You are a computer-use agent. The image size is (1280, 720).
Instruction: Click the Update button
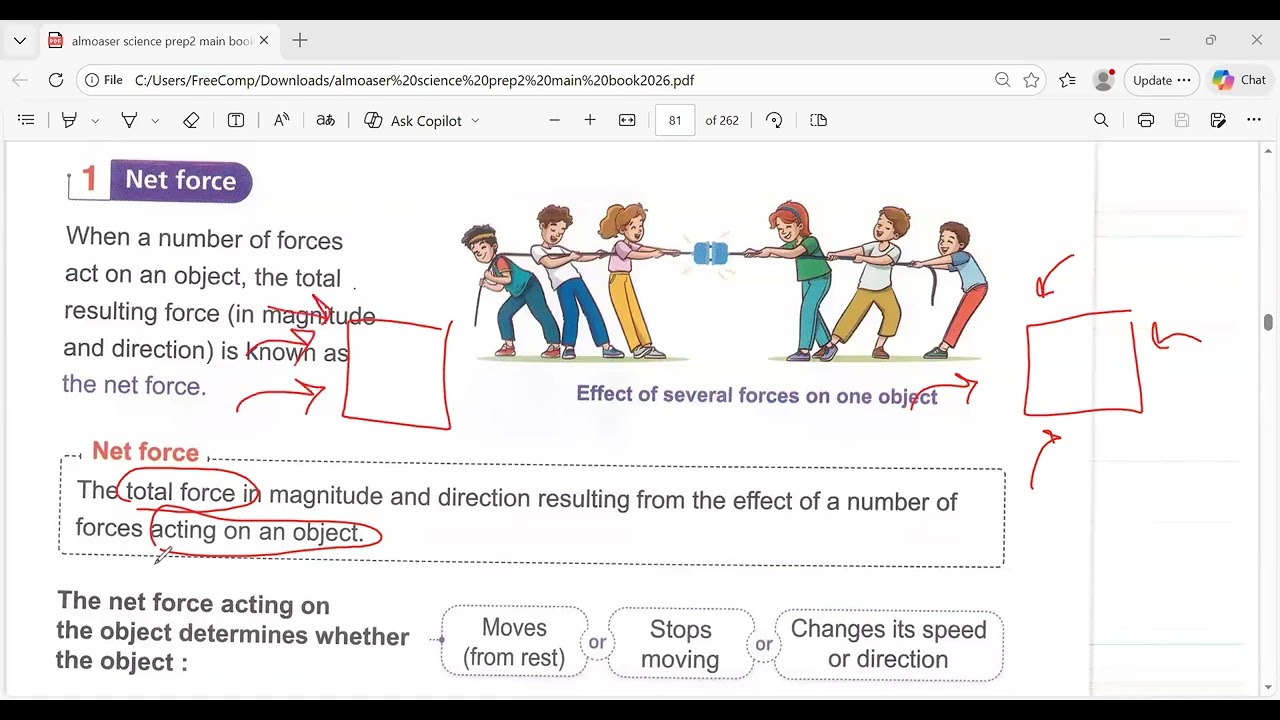(x=1161, y=80)
